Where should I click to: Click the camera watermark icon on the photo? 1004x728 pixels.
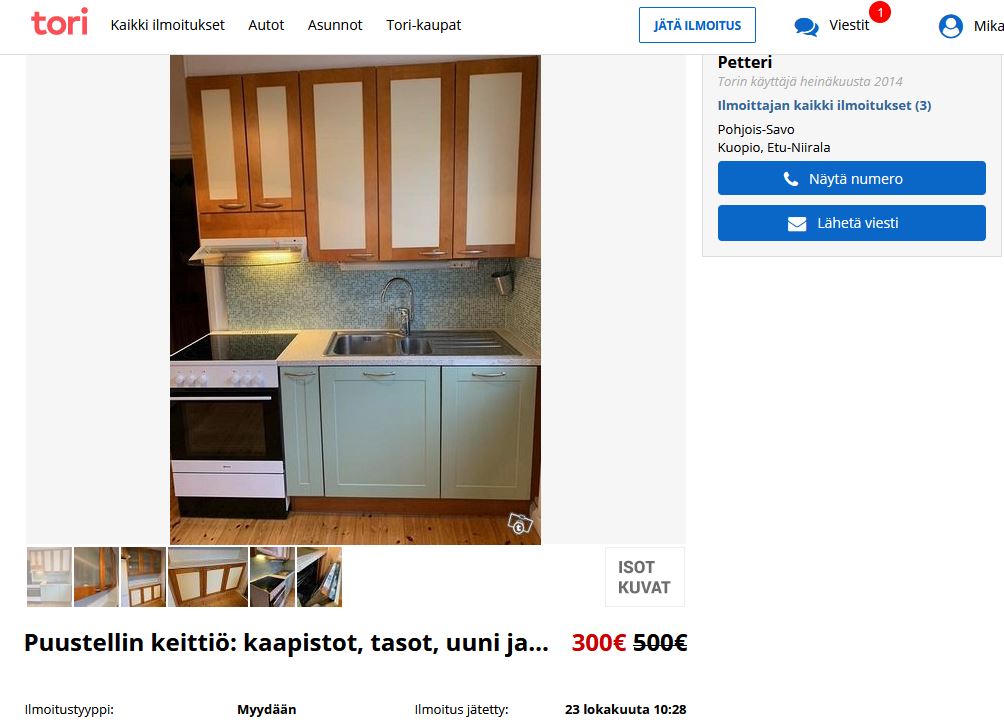(520, 524)
